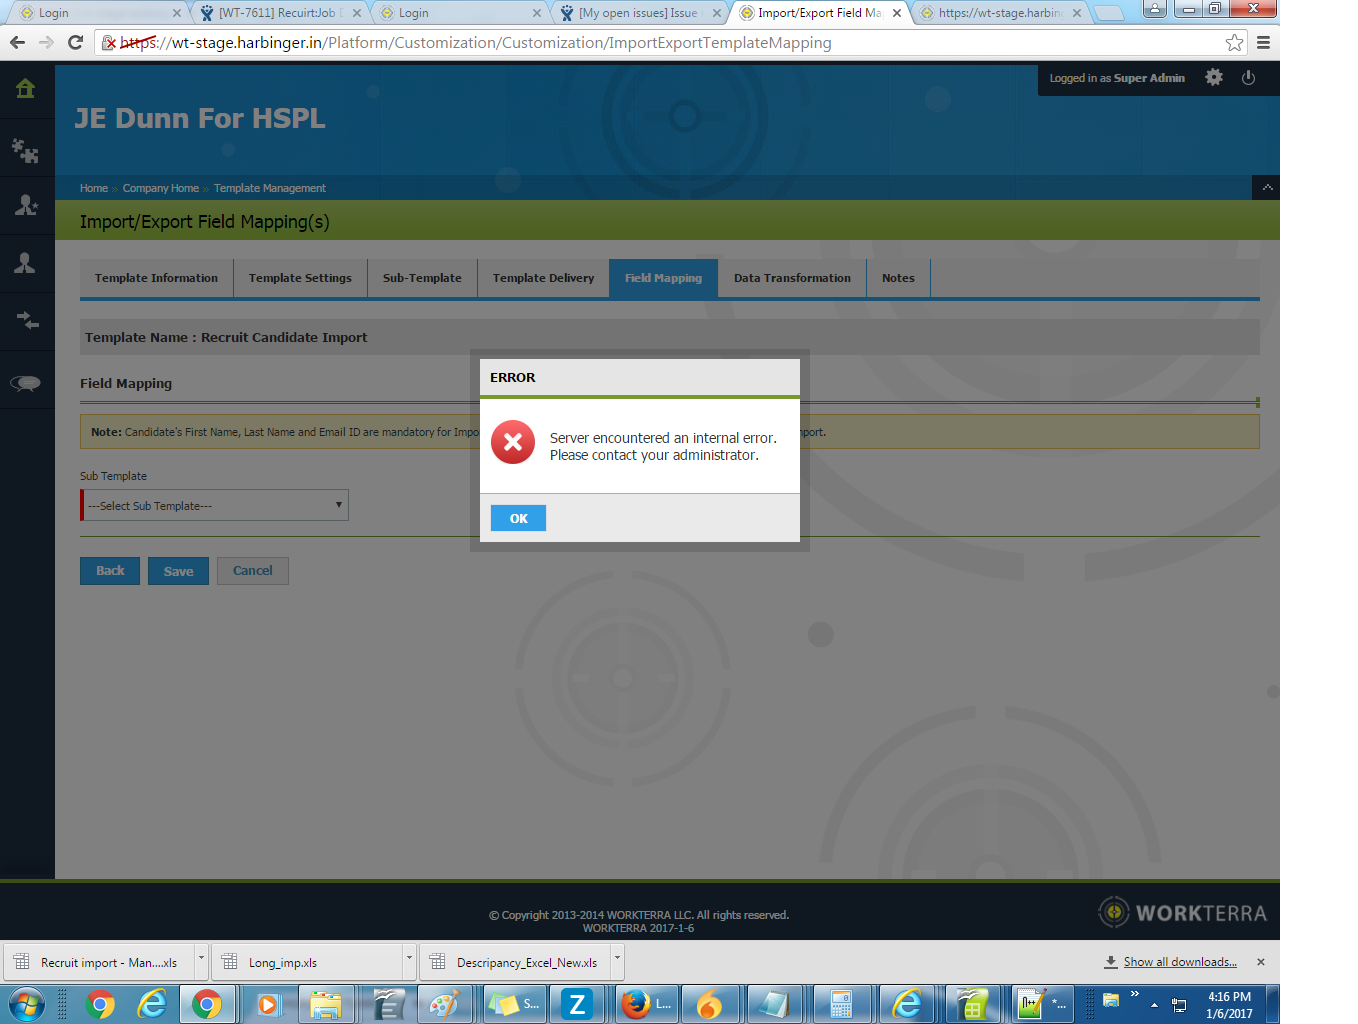
Task: Open dropdown arrow for Long_imp.xls download
Action: (x=409, y=959)
